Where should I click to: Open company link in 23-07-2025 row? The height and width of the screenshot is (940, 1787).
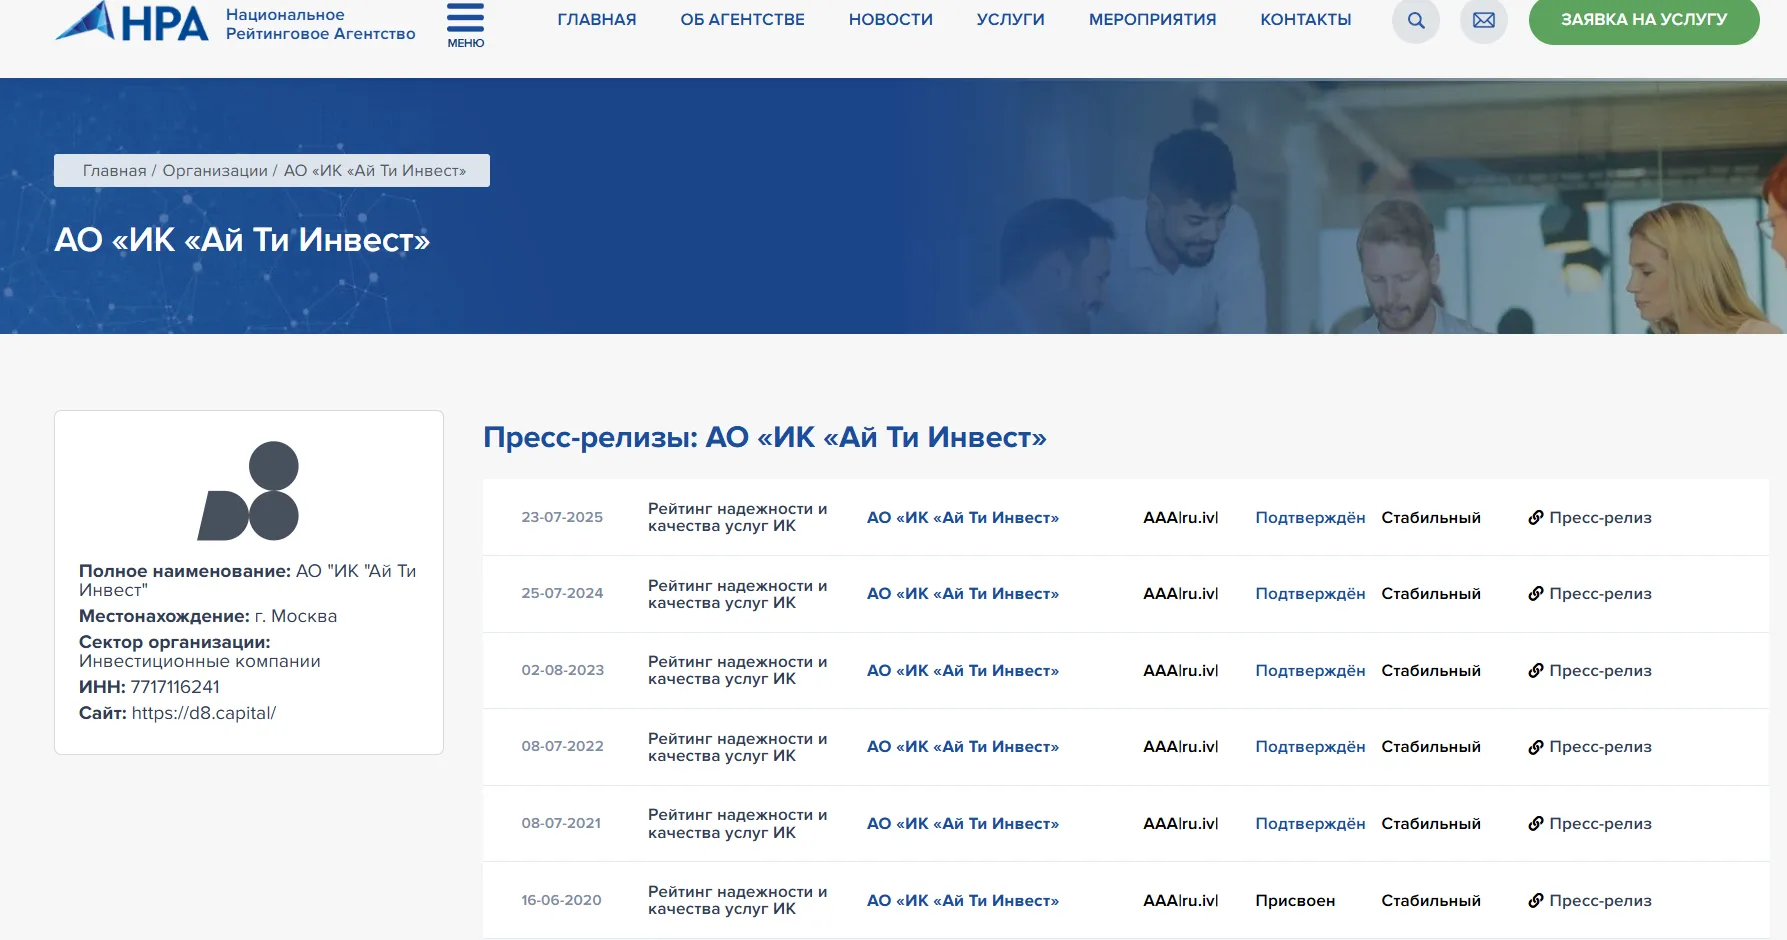tap(962, 517)
